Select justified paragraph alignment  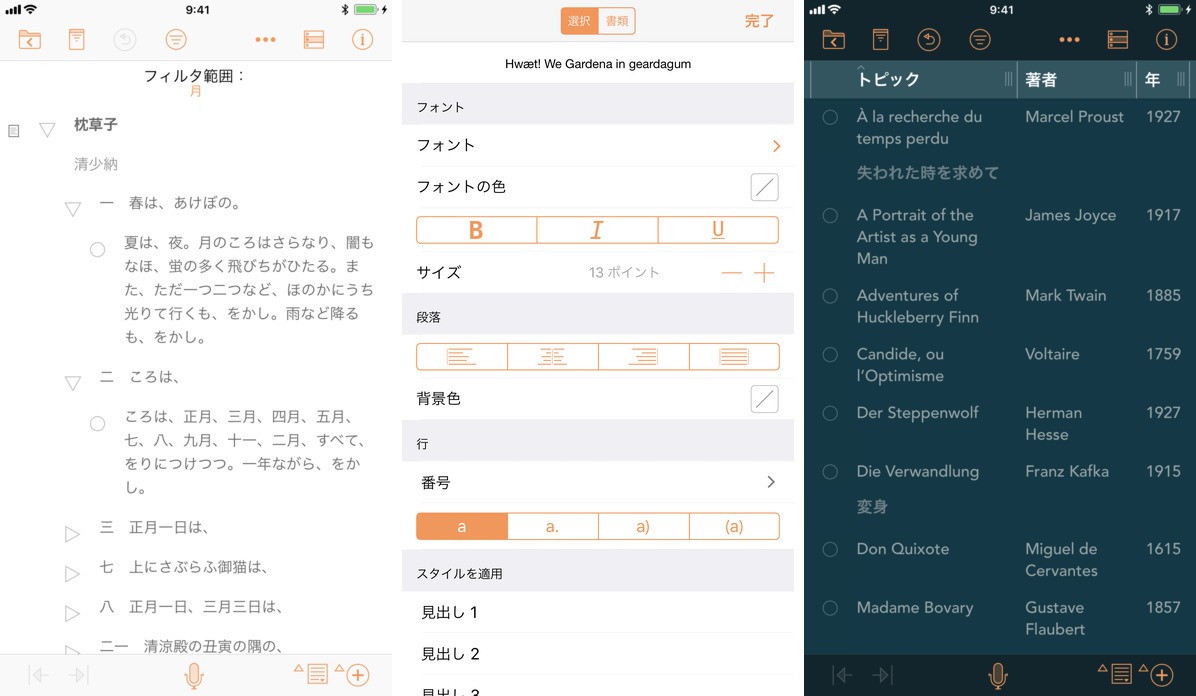(x=734, y=356)
